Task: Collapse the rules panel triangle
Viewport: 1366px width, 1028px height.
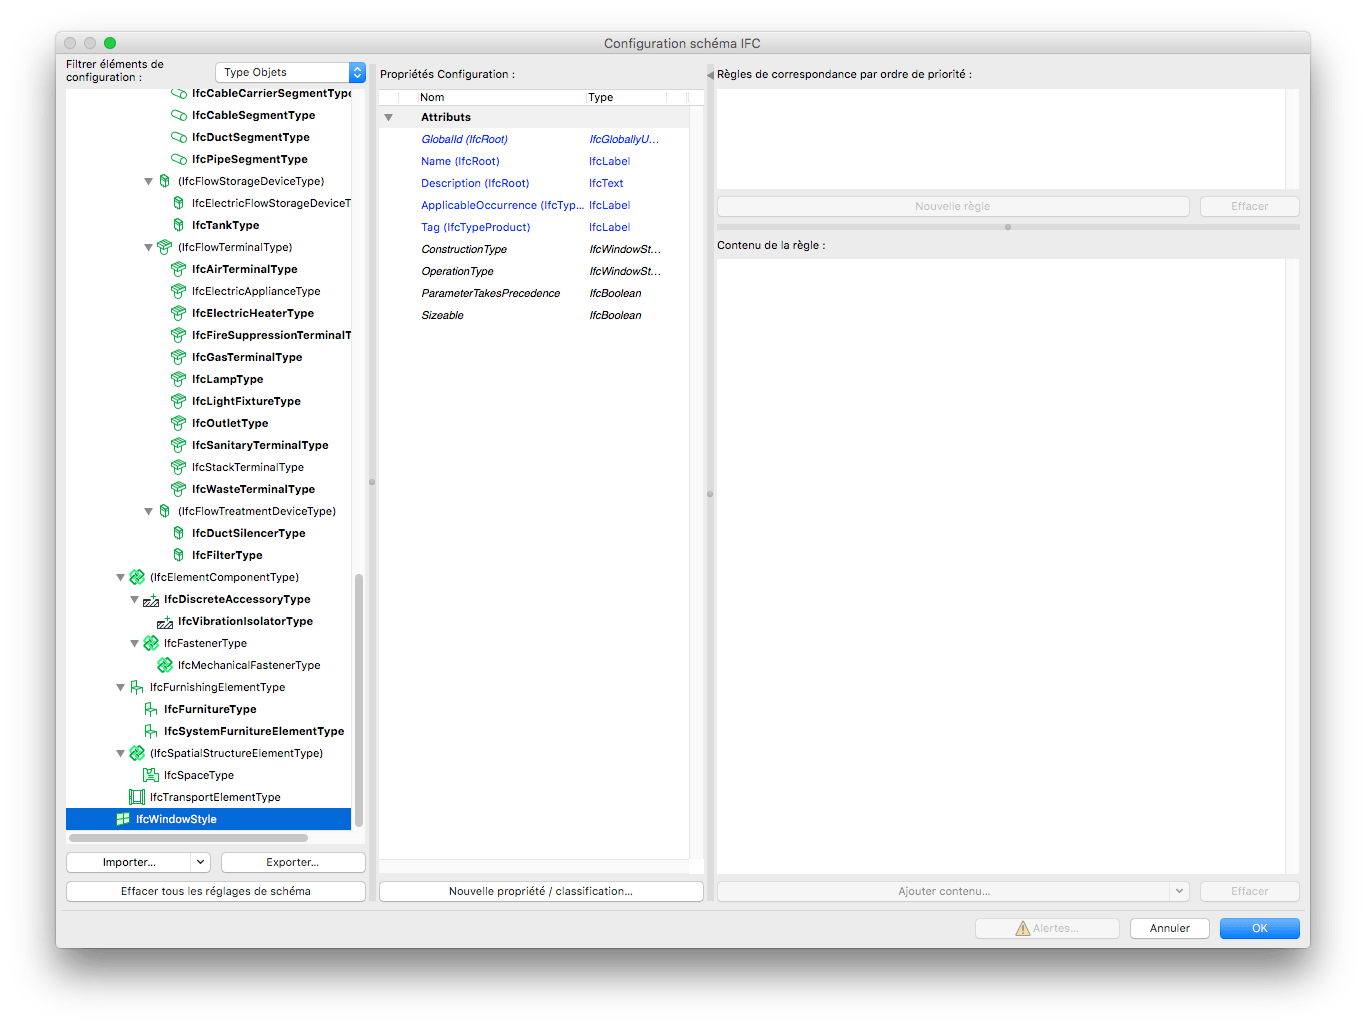Action: tap(710, 75)
